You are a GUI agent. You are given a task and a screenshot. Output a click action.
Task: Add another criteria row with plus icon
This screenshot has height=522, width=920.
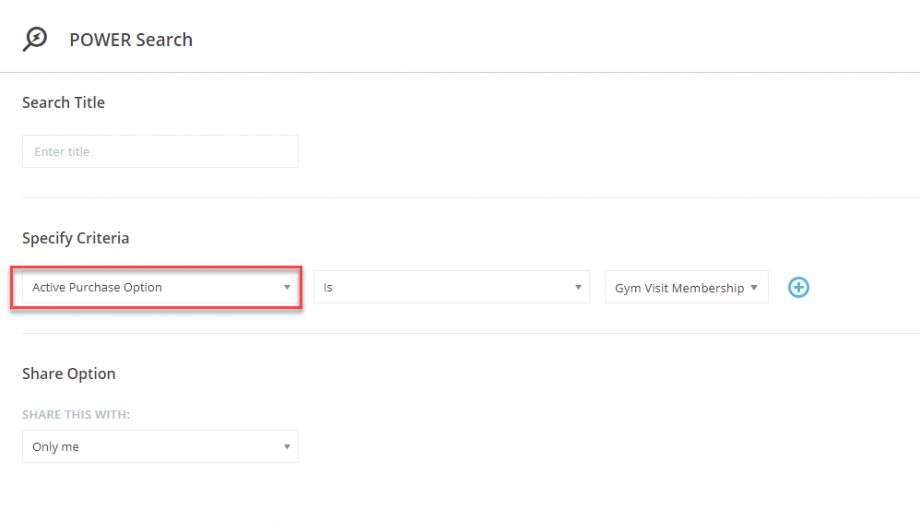(x=798, y=287)
